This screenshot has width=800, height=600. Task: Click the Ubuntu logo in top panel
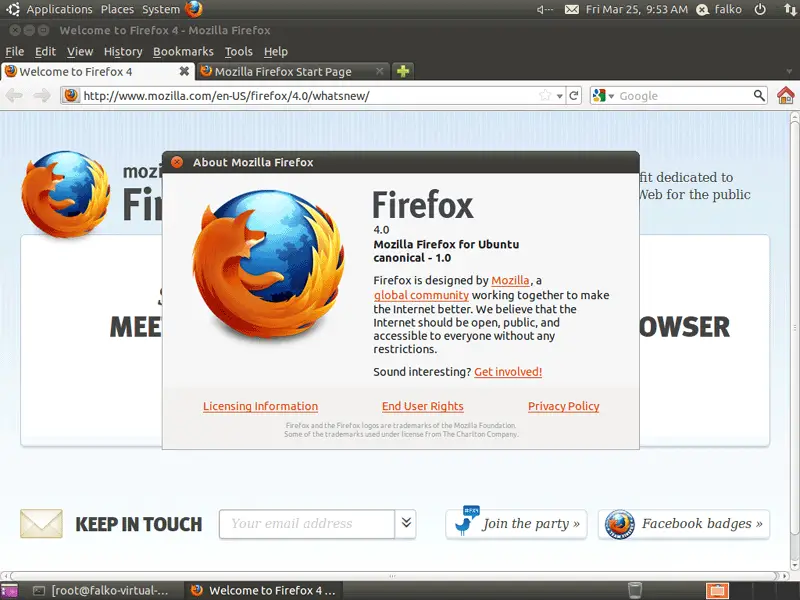(13, 9)
